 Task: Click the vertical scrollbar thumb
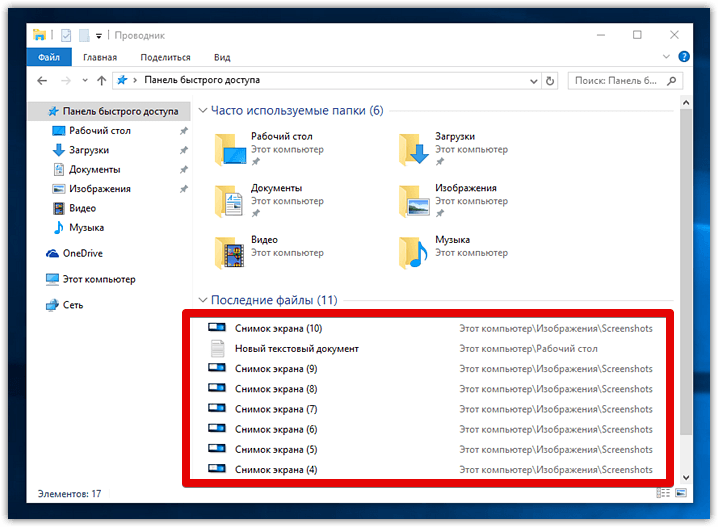coord(685,272)
